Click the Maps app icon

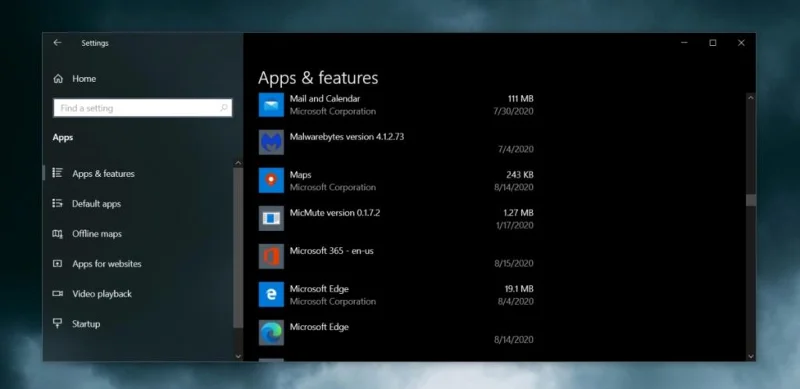point(271,181)
